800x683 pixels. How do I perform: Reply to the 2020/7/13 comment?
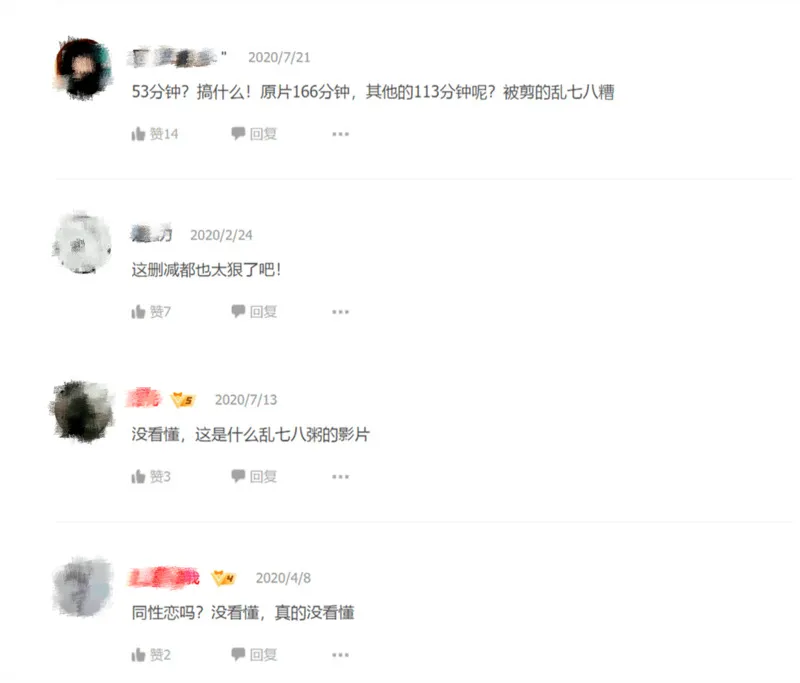pos(254,476)
